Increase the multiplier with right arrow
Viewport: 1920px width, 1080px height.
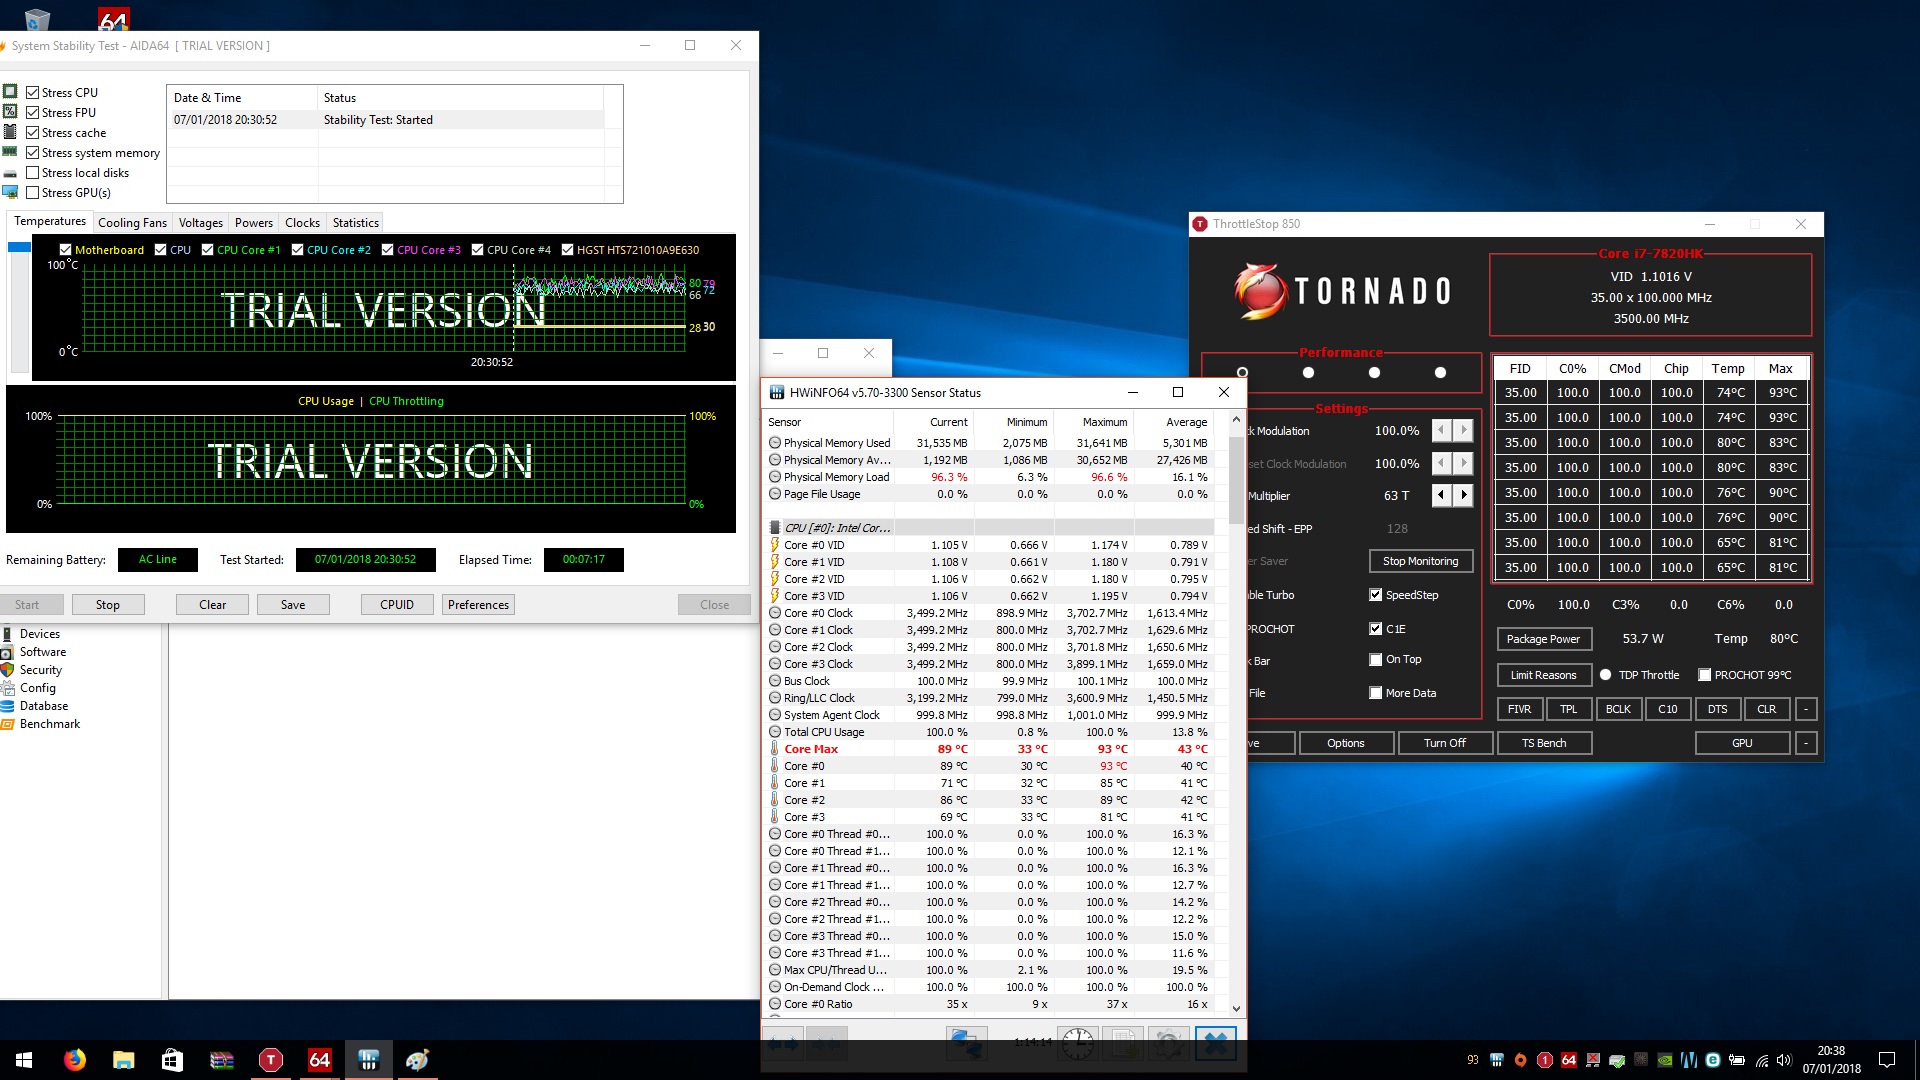click(1464, 495)
